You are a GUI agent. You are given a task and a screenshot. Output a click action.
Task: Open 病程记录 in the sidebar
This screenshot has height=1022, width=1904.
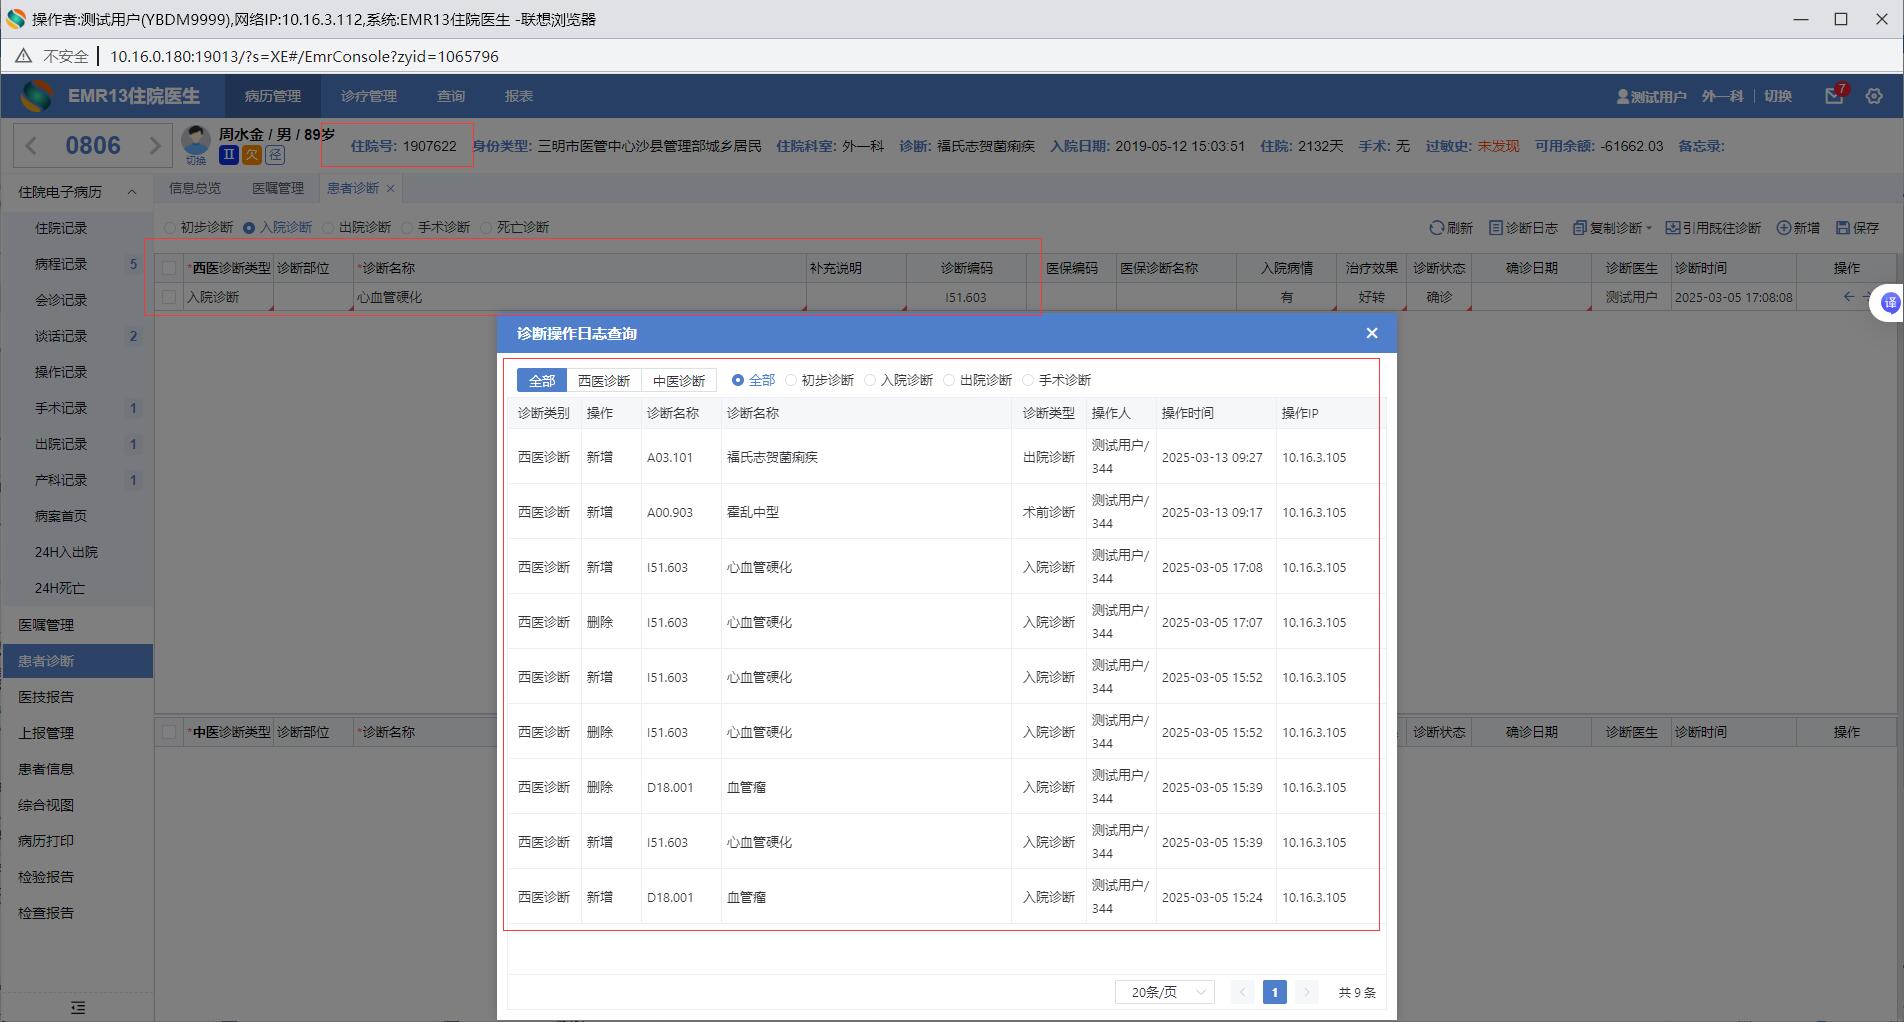61,264
